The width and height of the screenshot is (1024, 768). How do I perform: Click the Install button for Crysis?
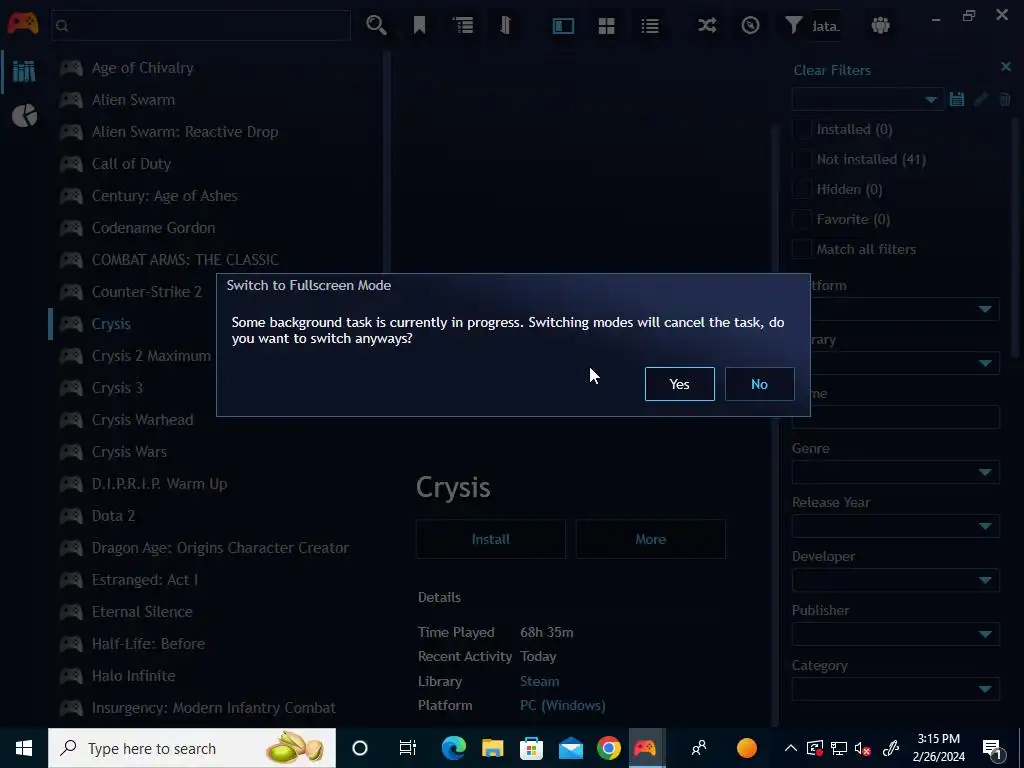click(x=490, y=539)
